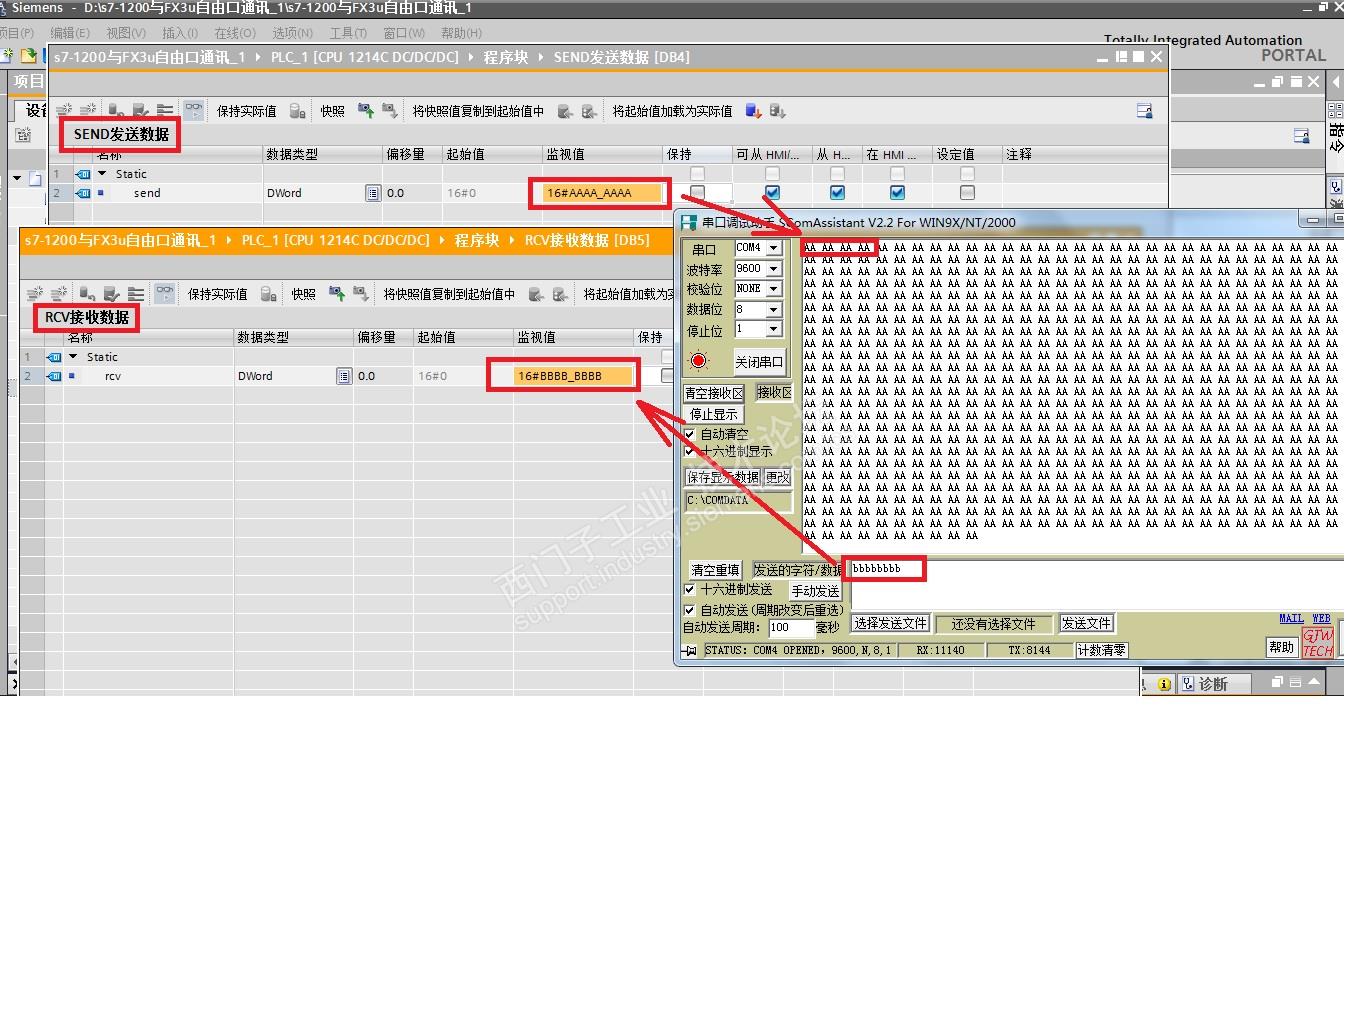The width and height of the screenshot is (1348, 1024).
Task: Toggle 自动清空 checkbox
Action: (690, 434)
